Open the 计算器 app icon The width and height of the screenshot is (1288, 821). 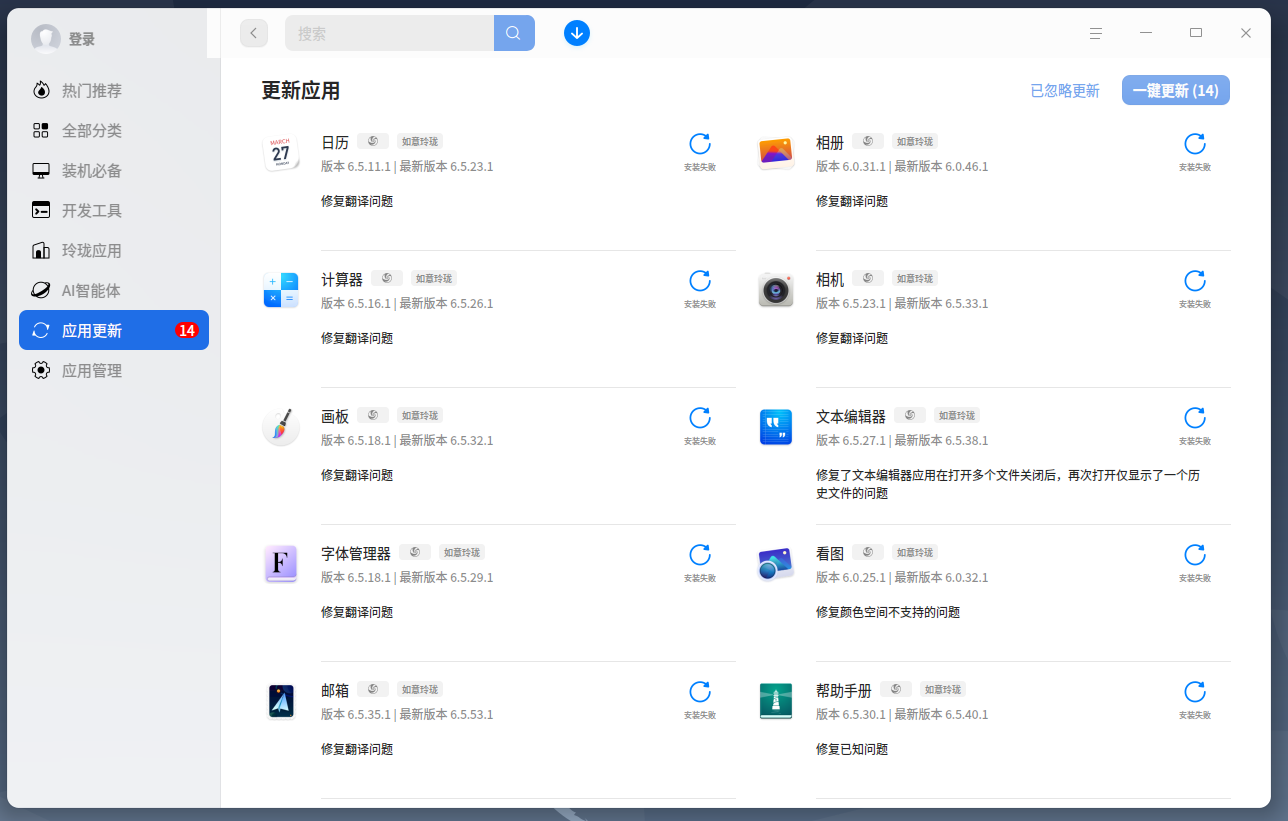coord(281,290)
